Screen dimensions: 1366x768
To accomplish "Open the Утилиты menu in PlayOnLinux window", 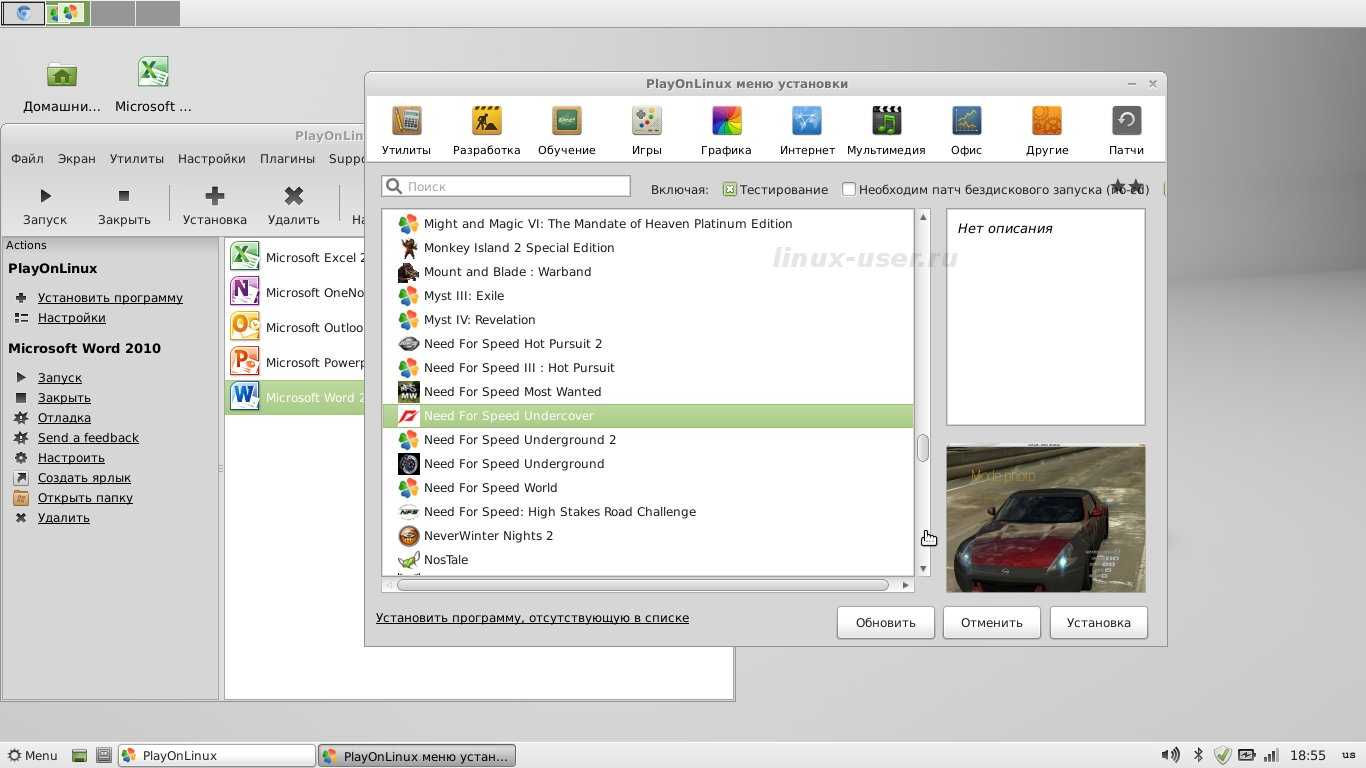I will pyautogui.click(x=136, y=159).
